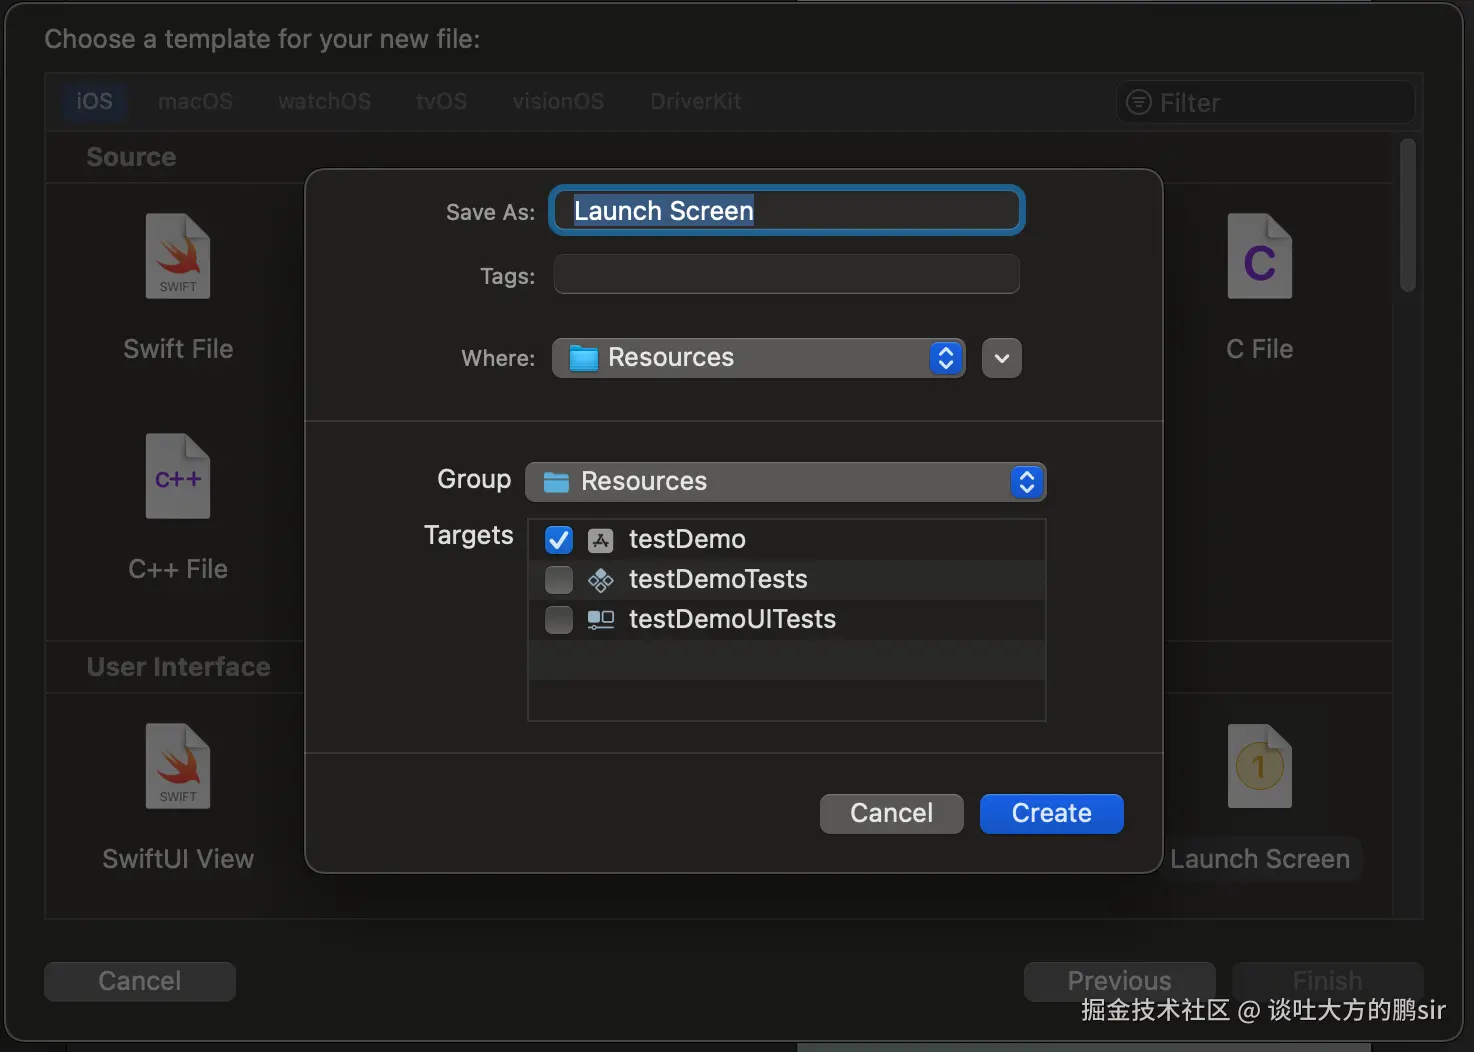The image size is (1474, 1052).
Task: Open the Group Resources popup menu
Action: 785,482
